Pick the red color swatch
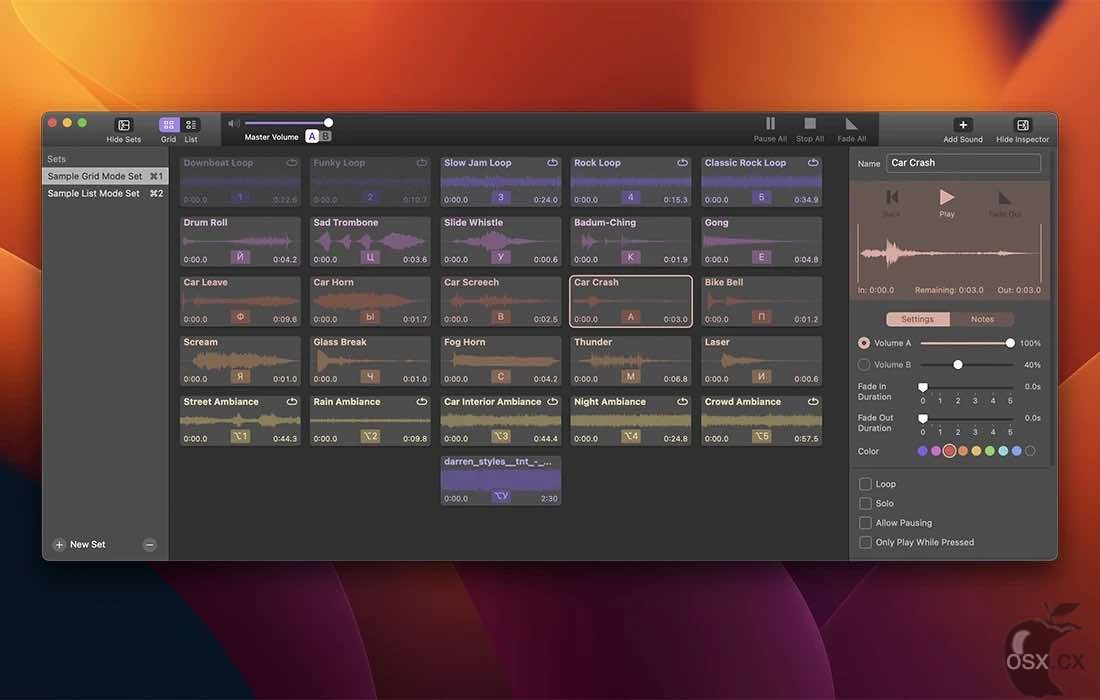Image resolution: width=1100 pixels, height=700 pixels. click(x=949, y=451)
